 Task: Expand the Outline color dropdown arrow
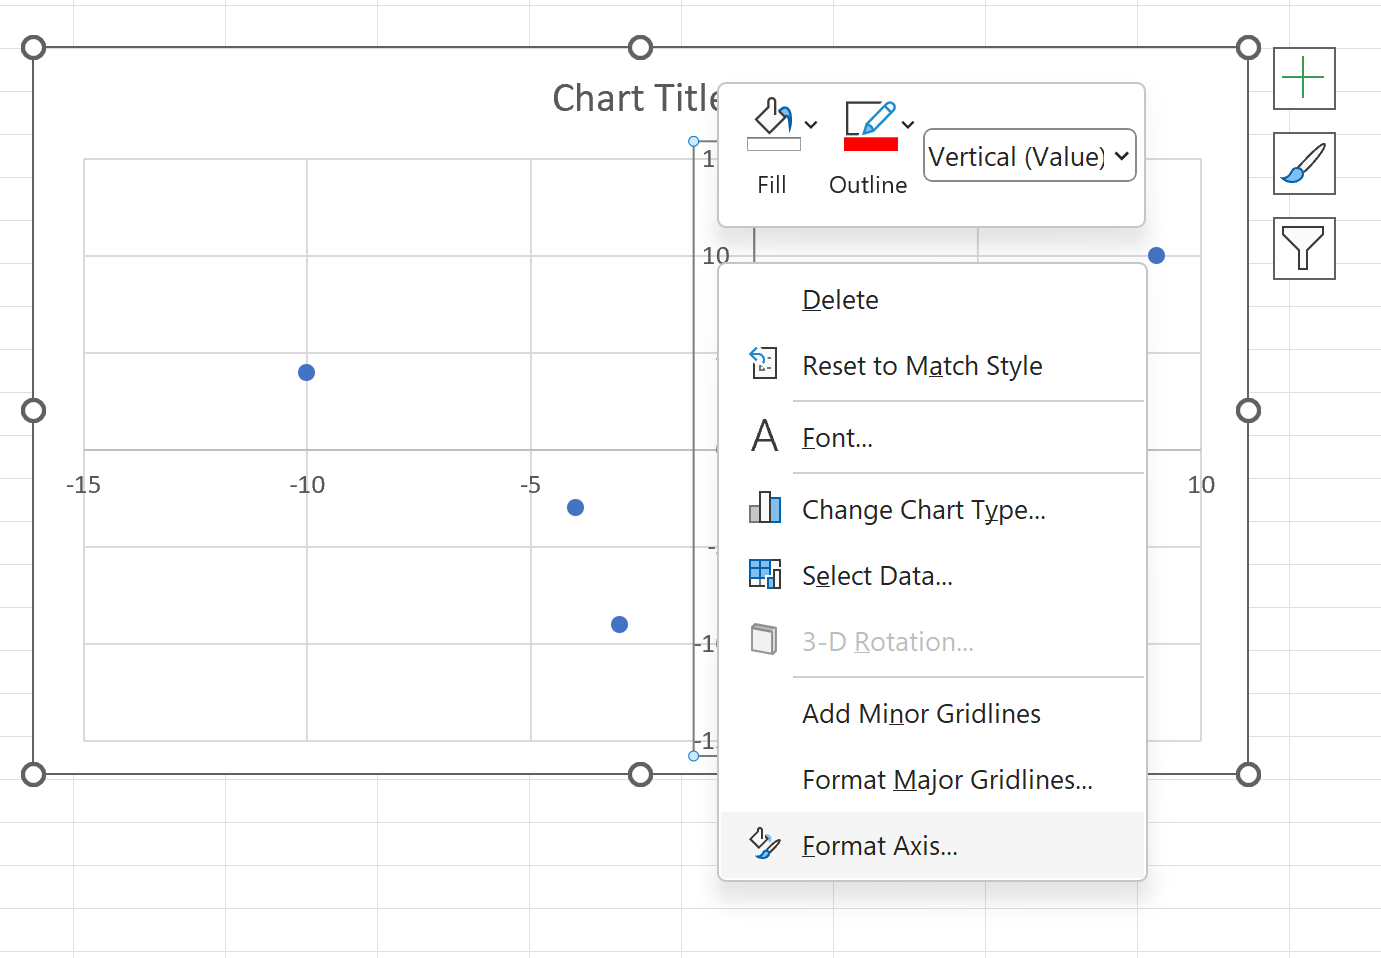pyautogui.click(x=908, y=125)
